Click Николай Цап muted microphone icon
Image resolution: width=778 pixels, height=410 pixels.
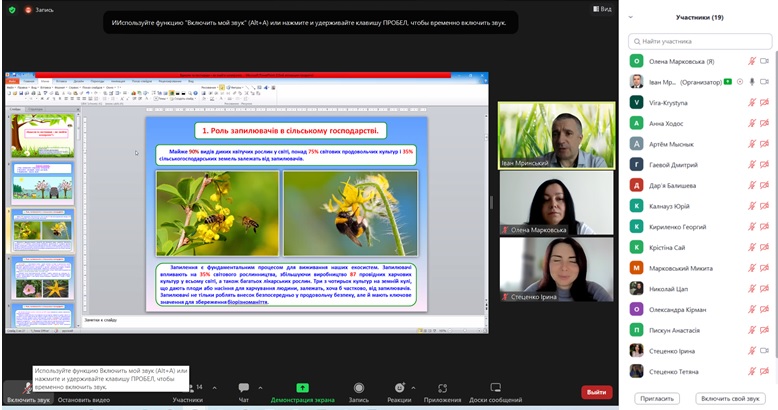coord(752,288)
